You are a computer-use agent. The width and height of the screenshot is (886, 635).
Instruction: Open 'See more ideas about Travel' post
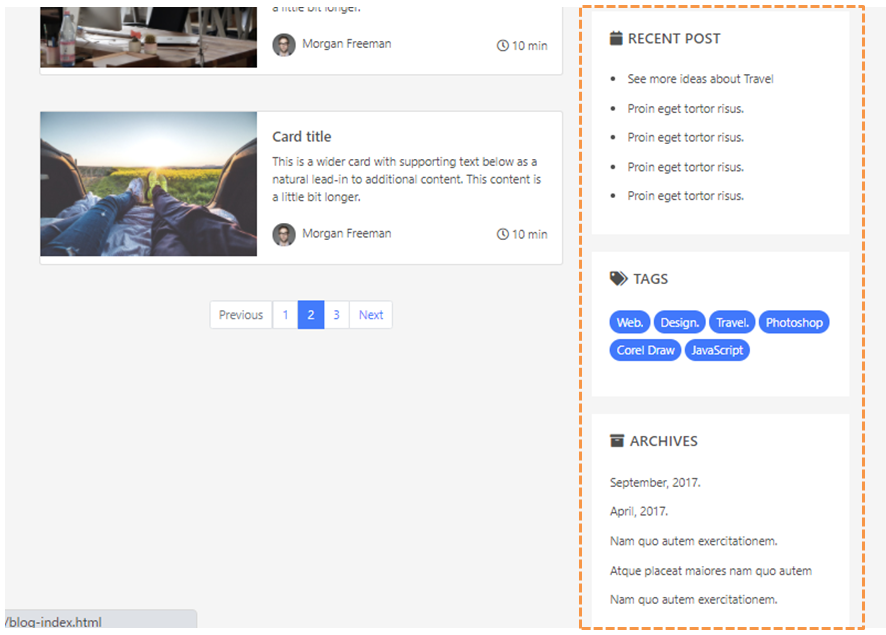coord(700,79)
